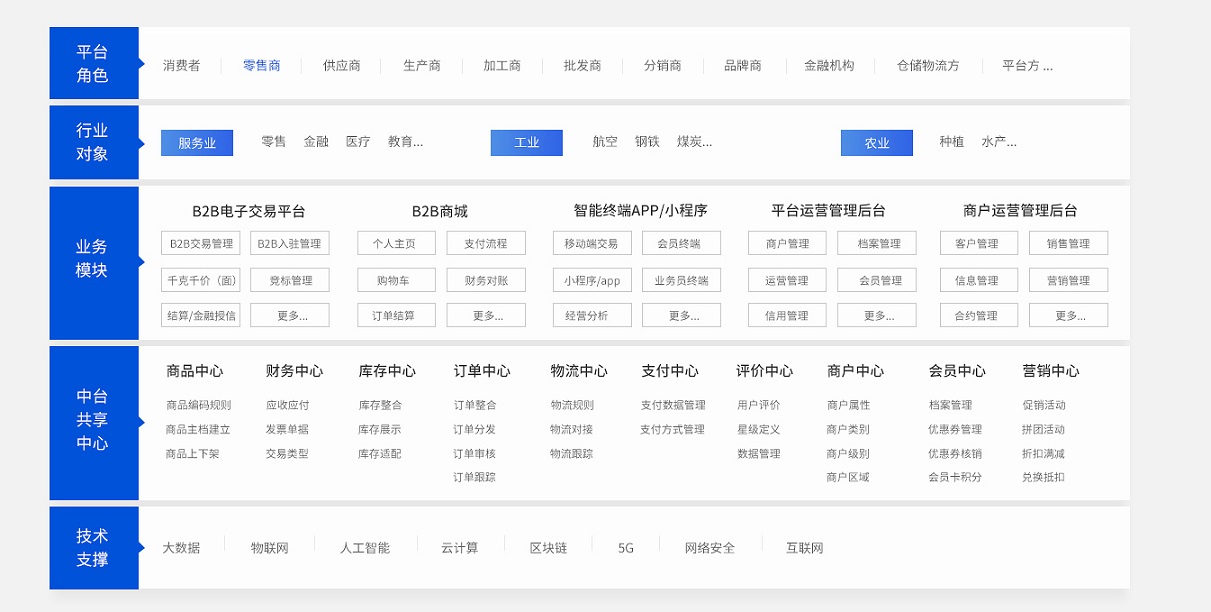Expand 更多... under 商户运营管理后台
The image size is (1211, 612).
click(1068, 315)
